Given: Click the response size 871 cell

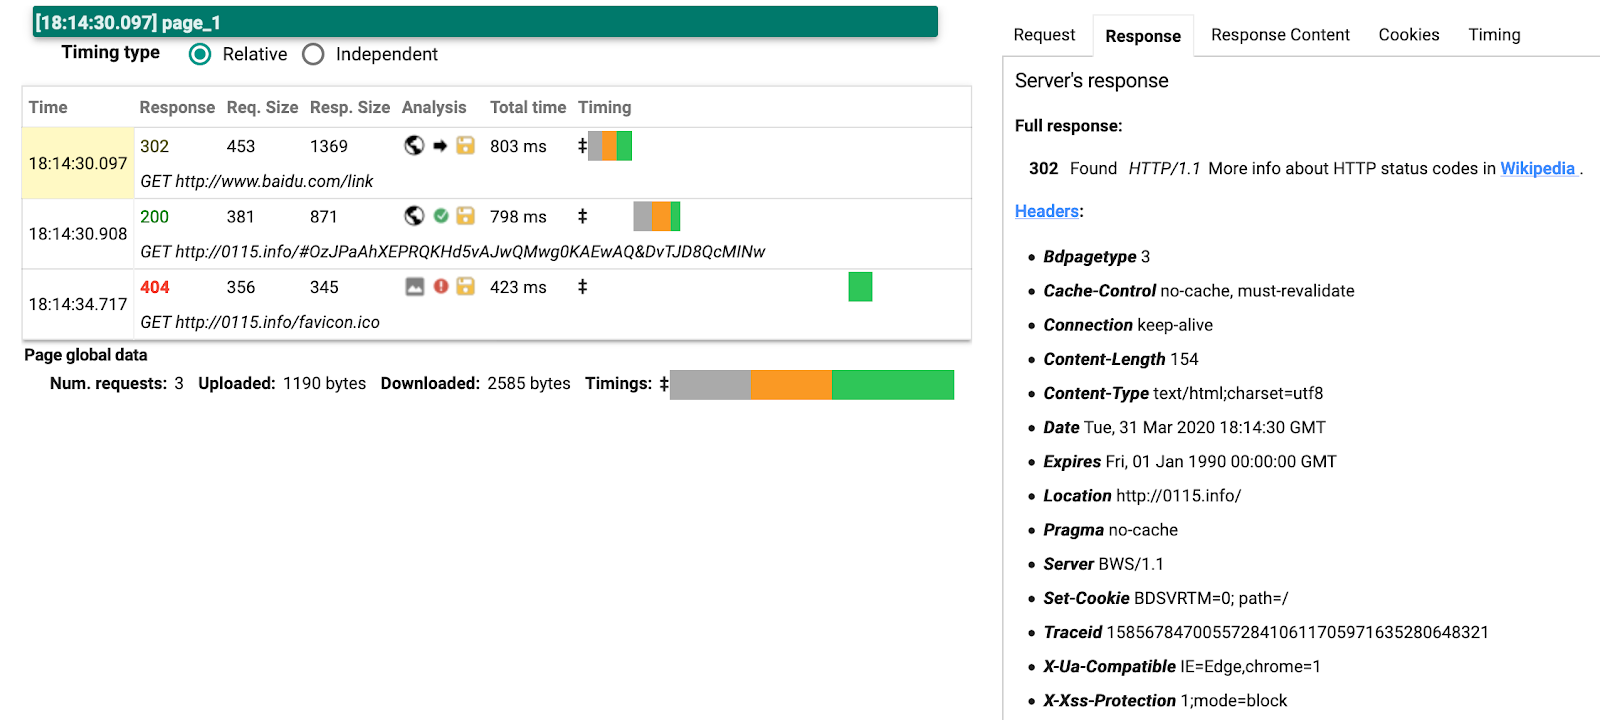Looking at the screenshot, I should (324, 216).
